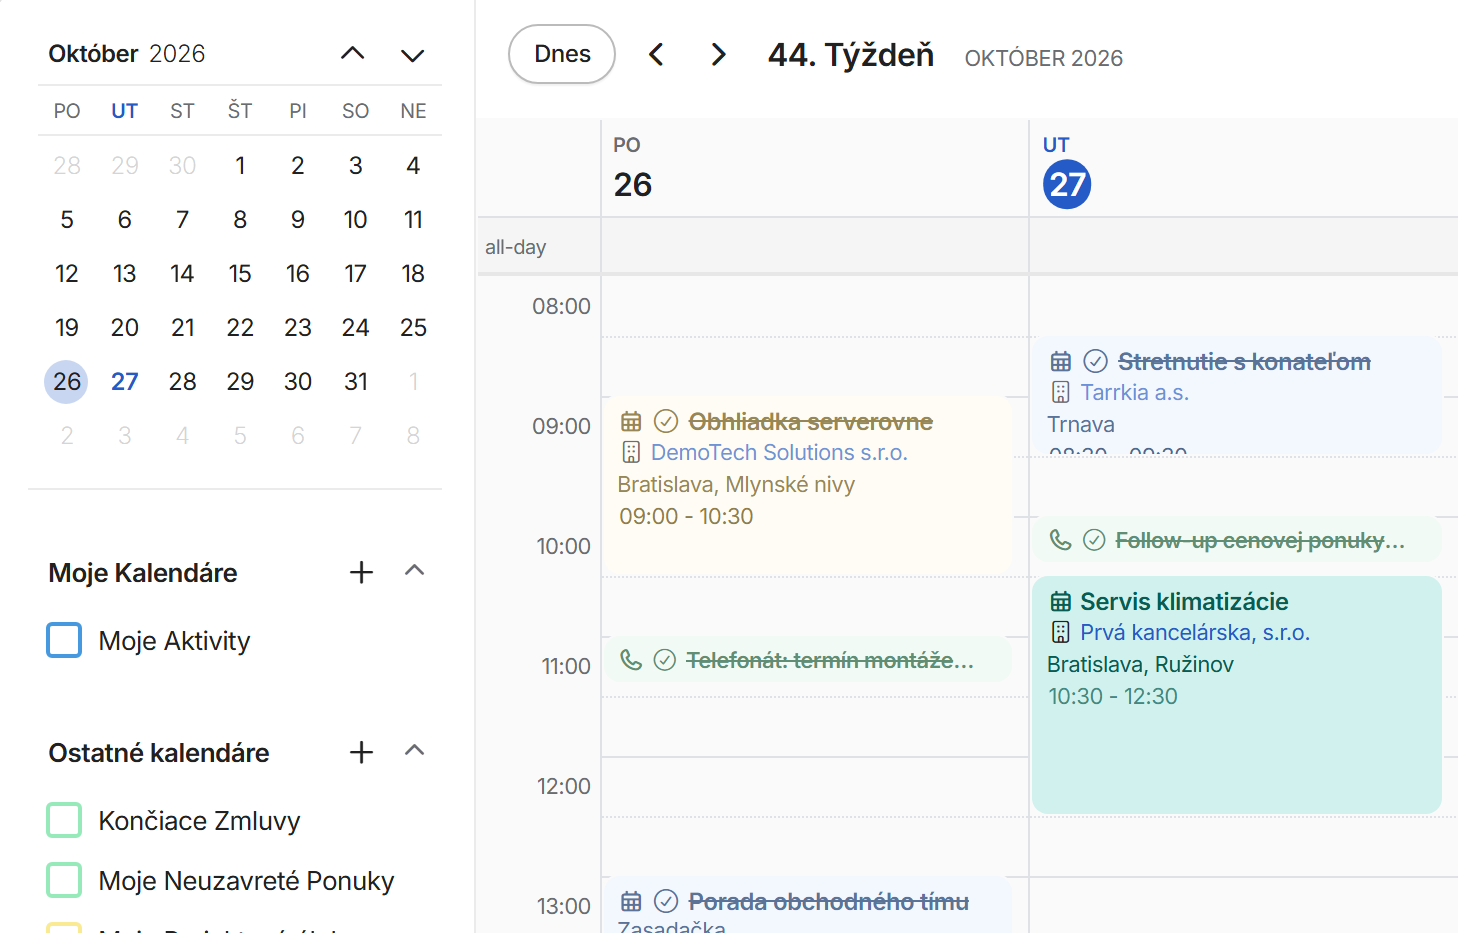Go to the next month in mini calendar
Viewport: 1458px width, 933px height.
(x=413, y=54)
